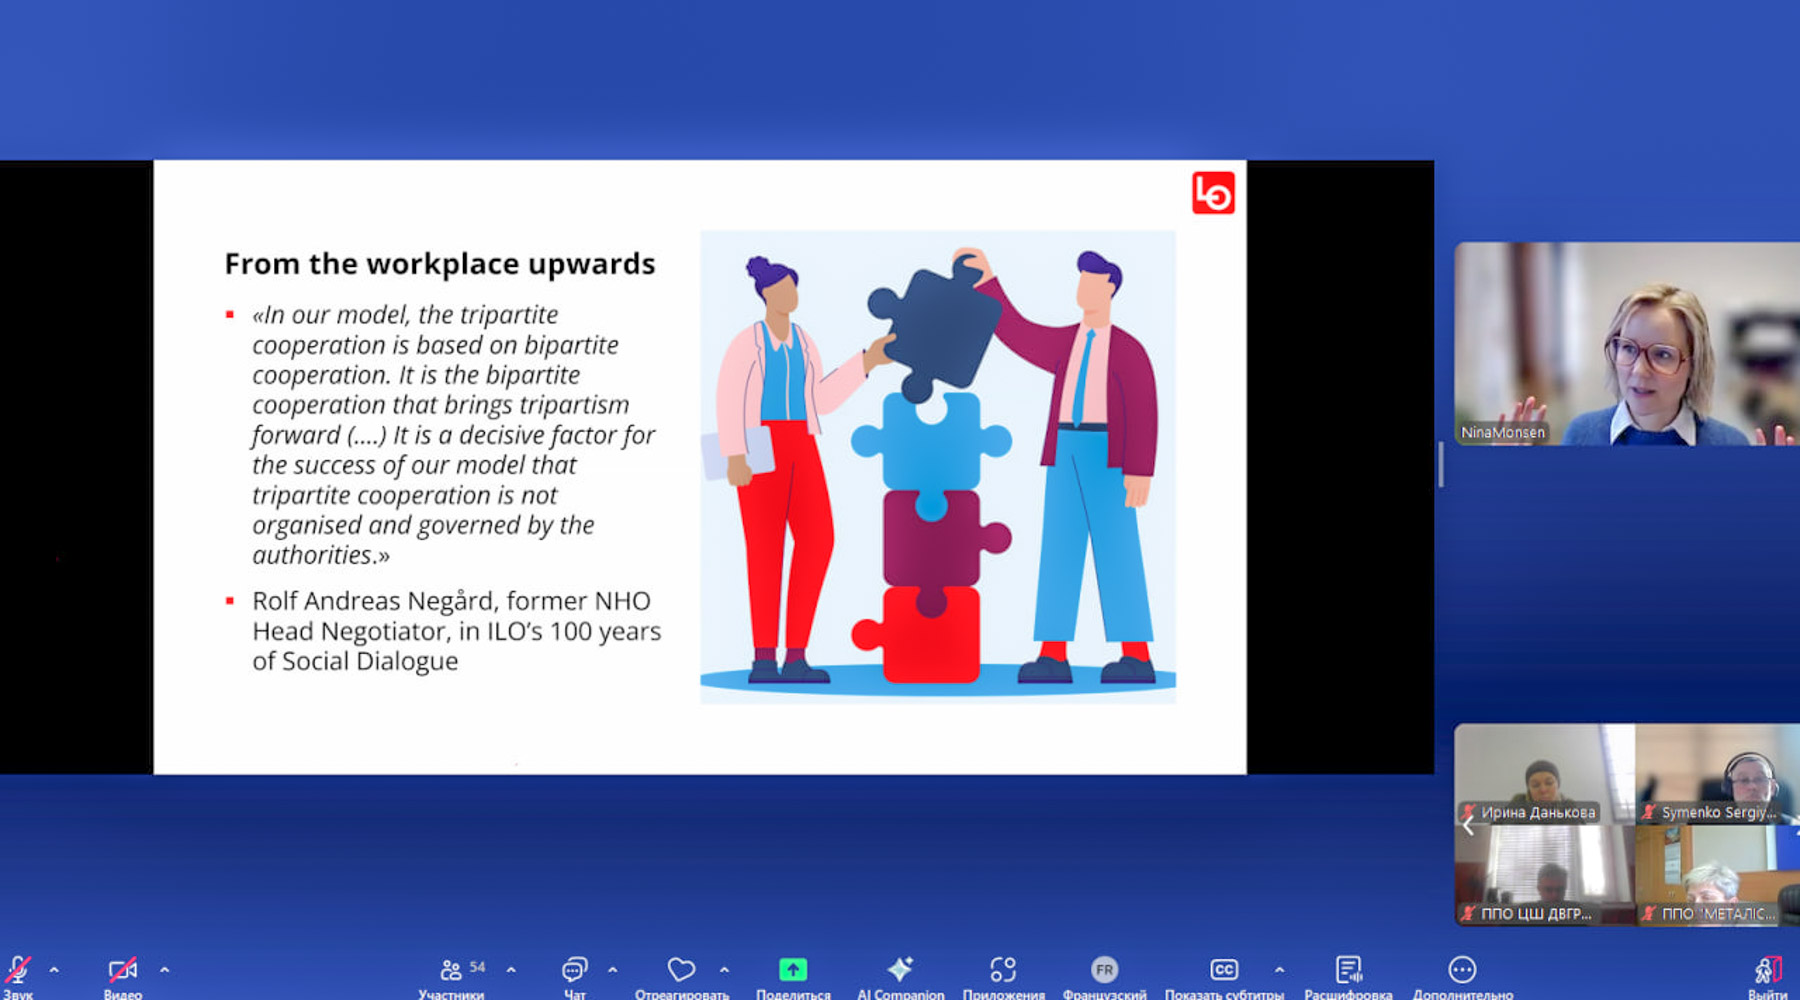Open the Расшифровка transcript icon

click(x=1348, y=970)
